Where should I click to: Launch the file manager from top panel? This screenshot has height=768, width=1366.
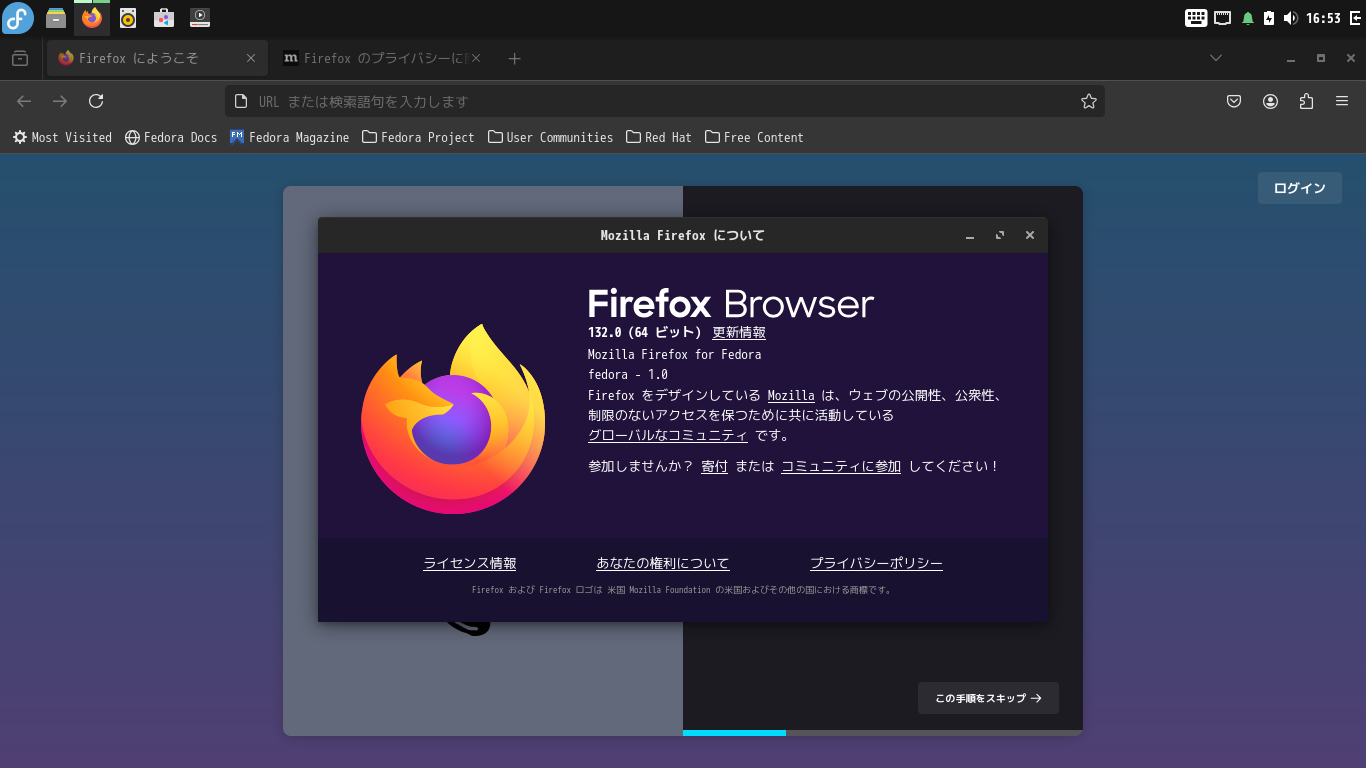point(56,18)
